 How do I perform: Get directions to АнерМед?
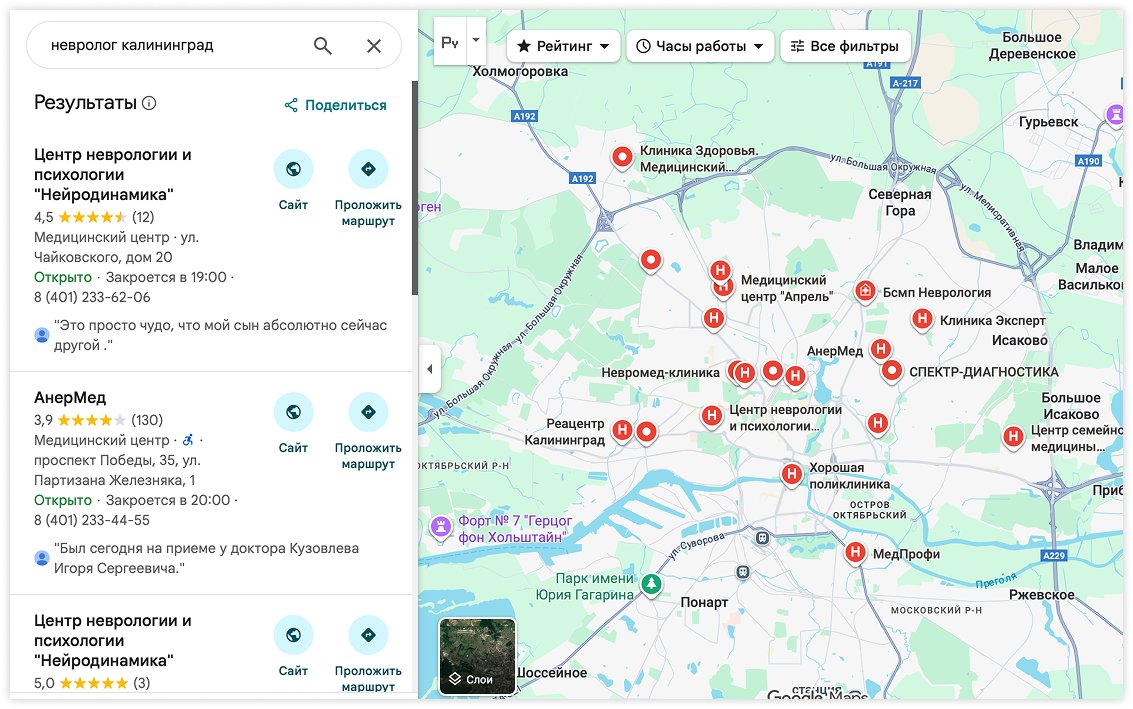tap(368, 412)
